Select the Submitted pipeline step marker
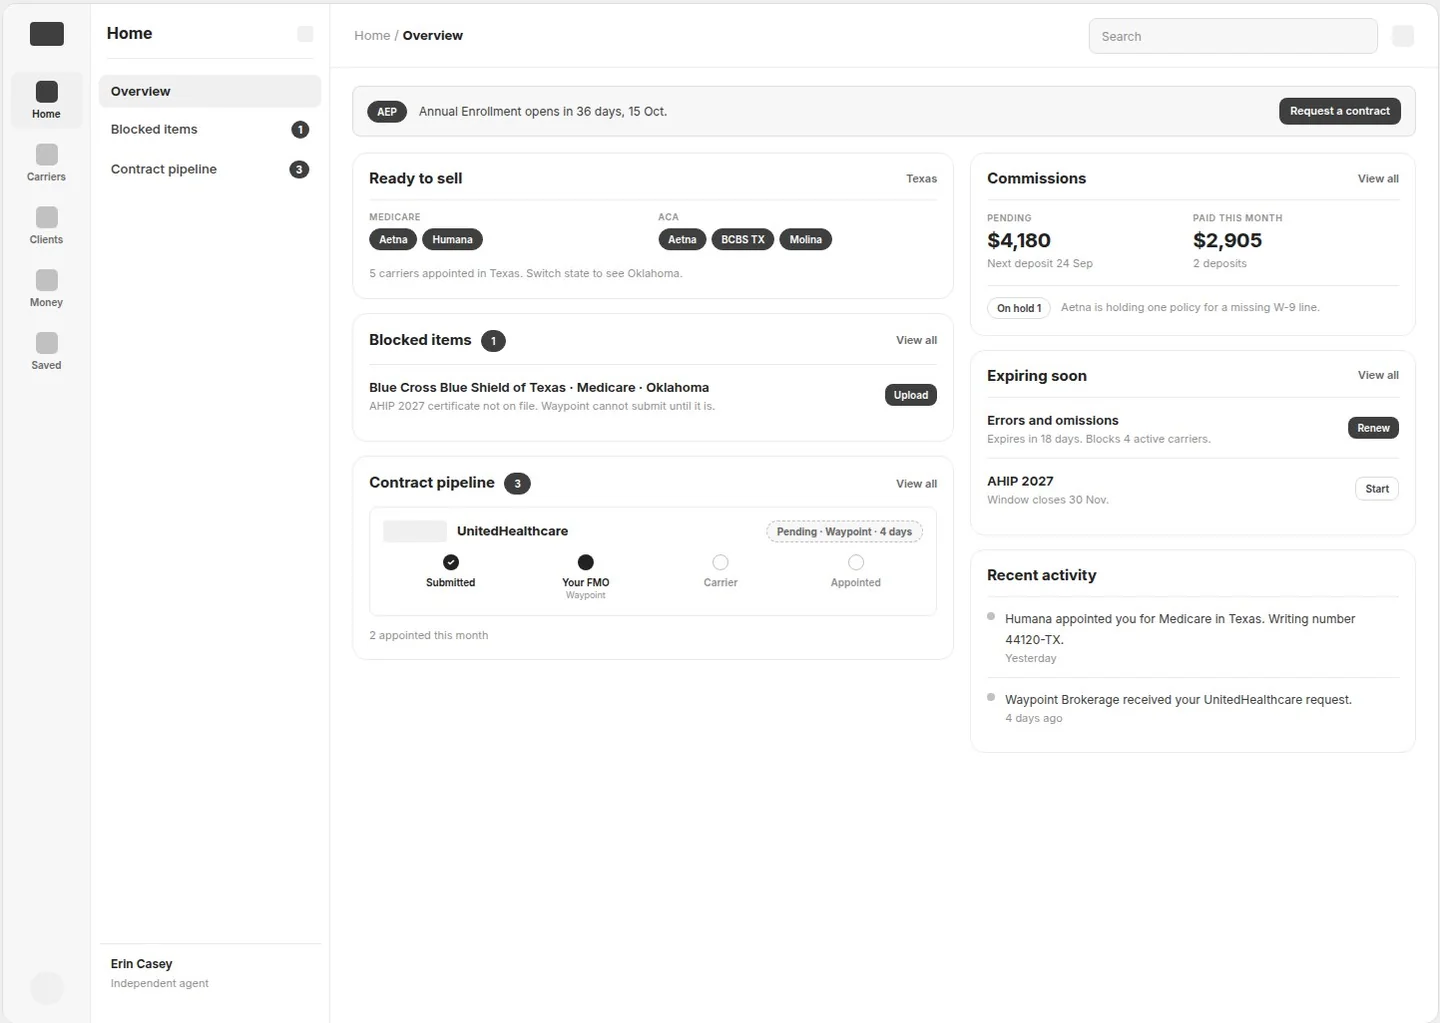1440x1023 pixels. coord(451,562)
